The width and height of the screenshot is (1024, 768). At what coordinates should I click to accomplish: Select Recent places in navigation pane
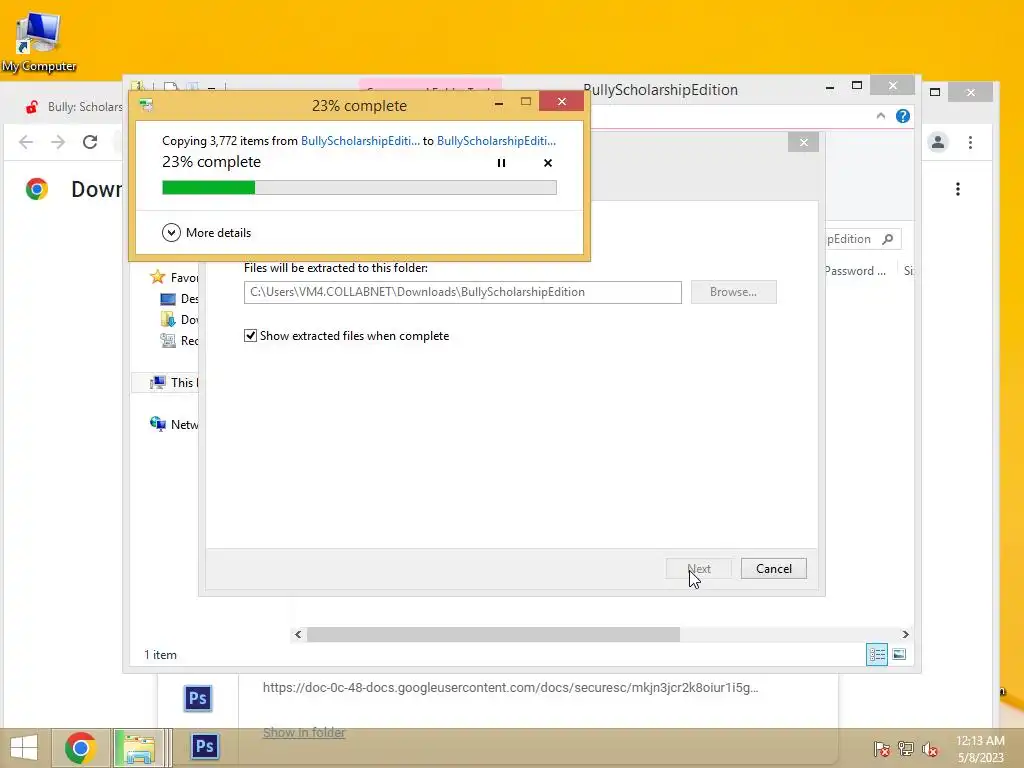179,340
